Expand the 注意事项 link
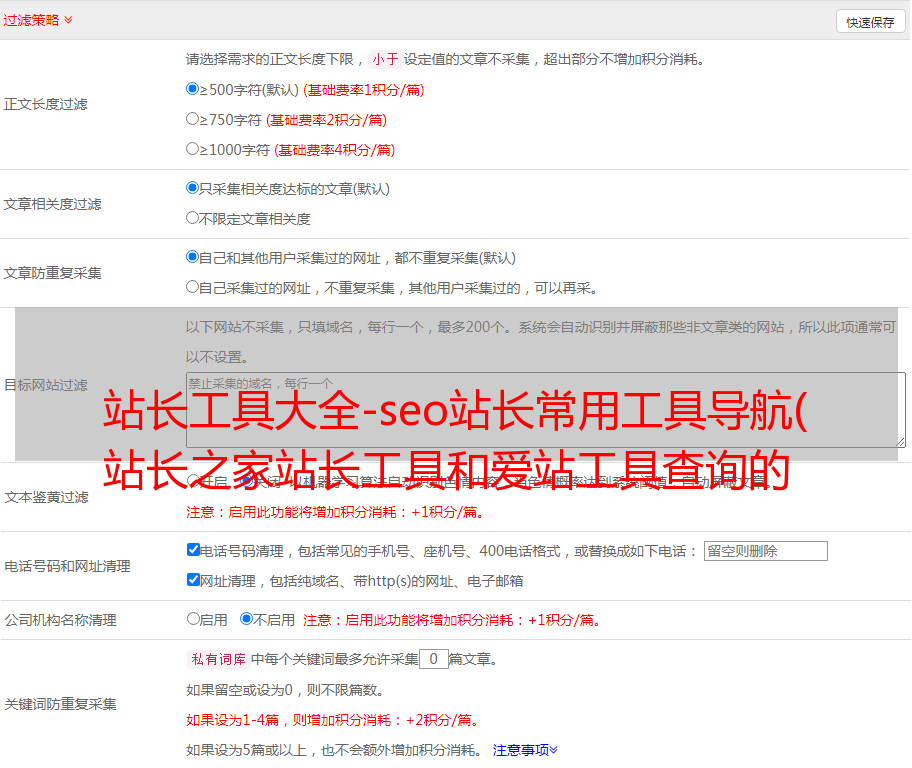912x768 pixels. [x=525, y=750]
